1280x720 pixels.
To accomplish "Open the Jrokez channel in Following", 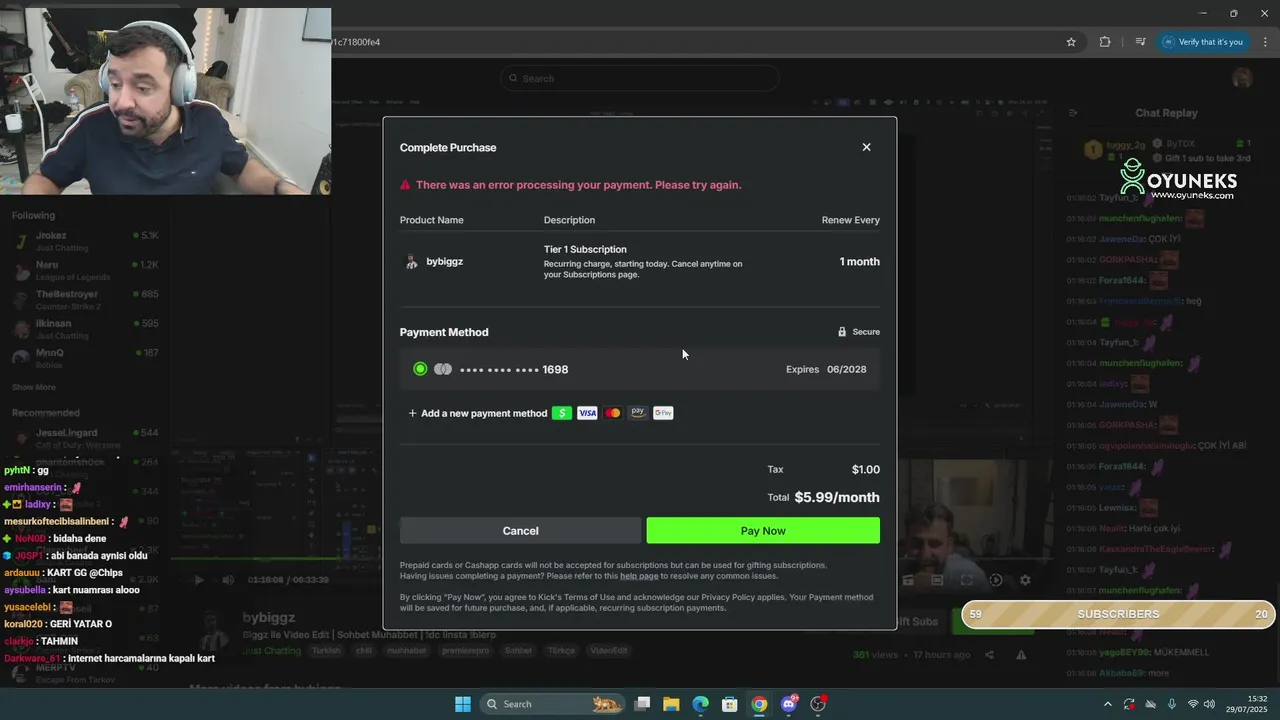I will tap(85, 241).
